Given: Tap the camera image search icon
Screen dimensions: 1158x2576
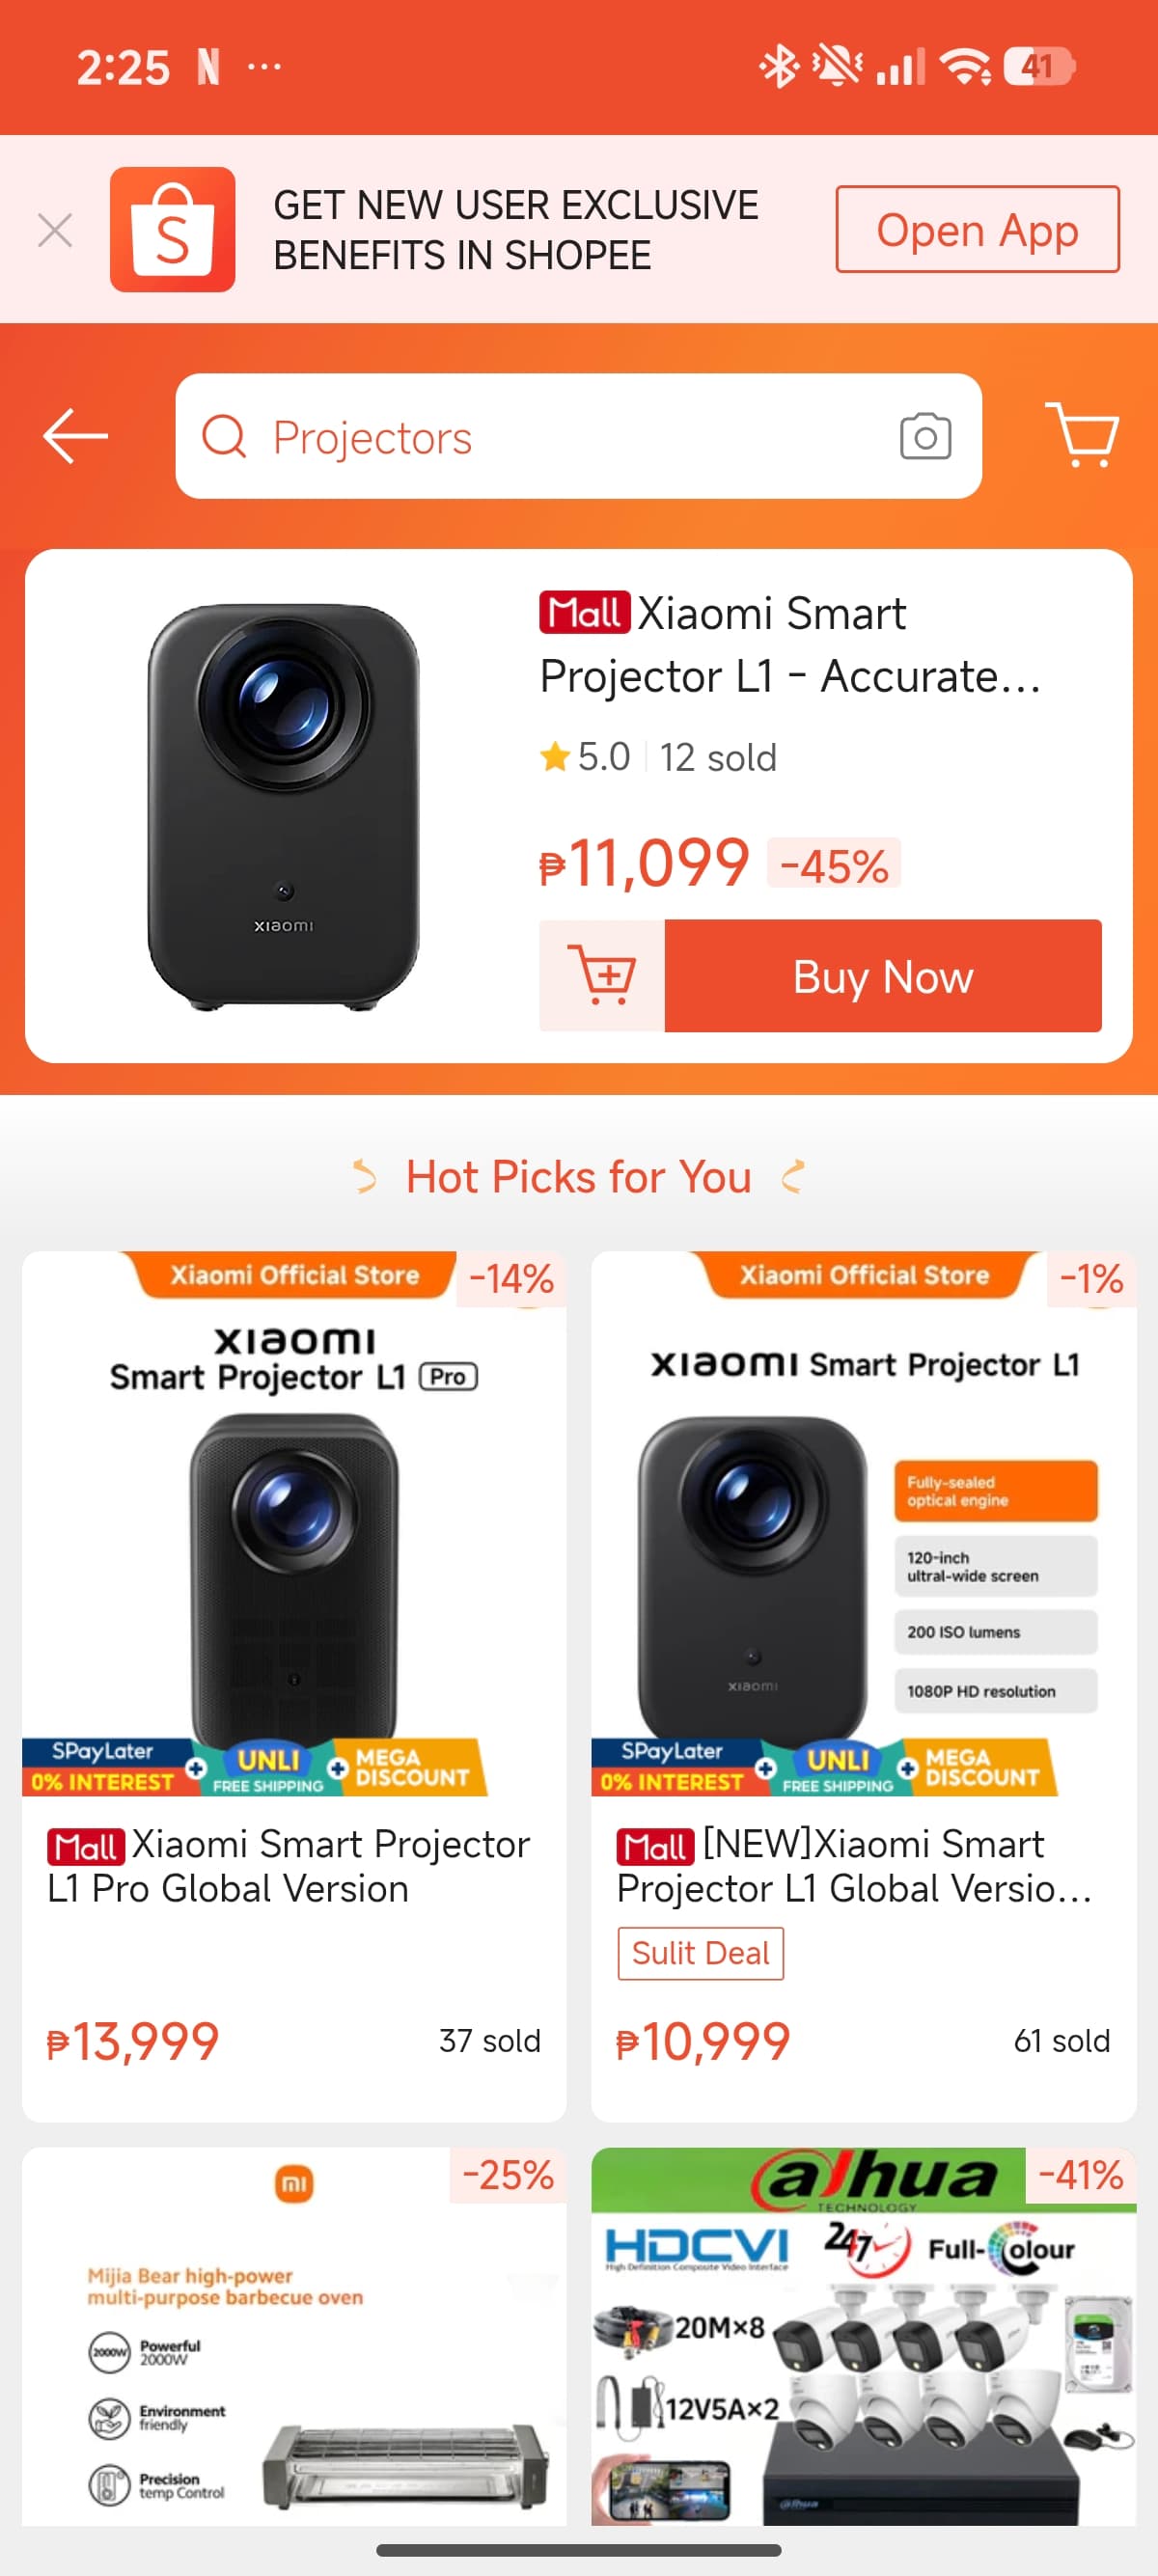Looking at the screenshot, I should click(x=925, y=436).
